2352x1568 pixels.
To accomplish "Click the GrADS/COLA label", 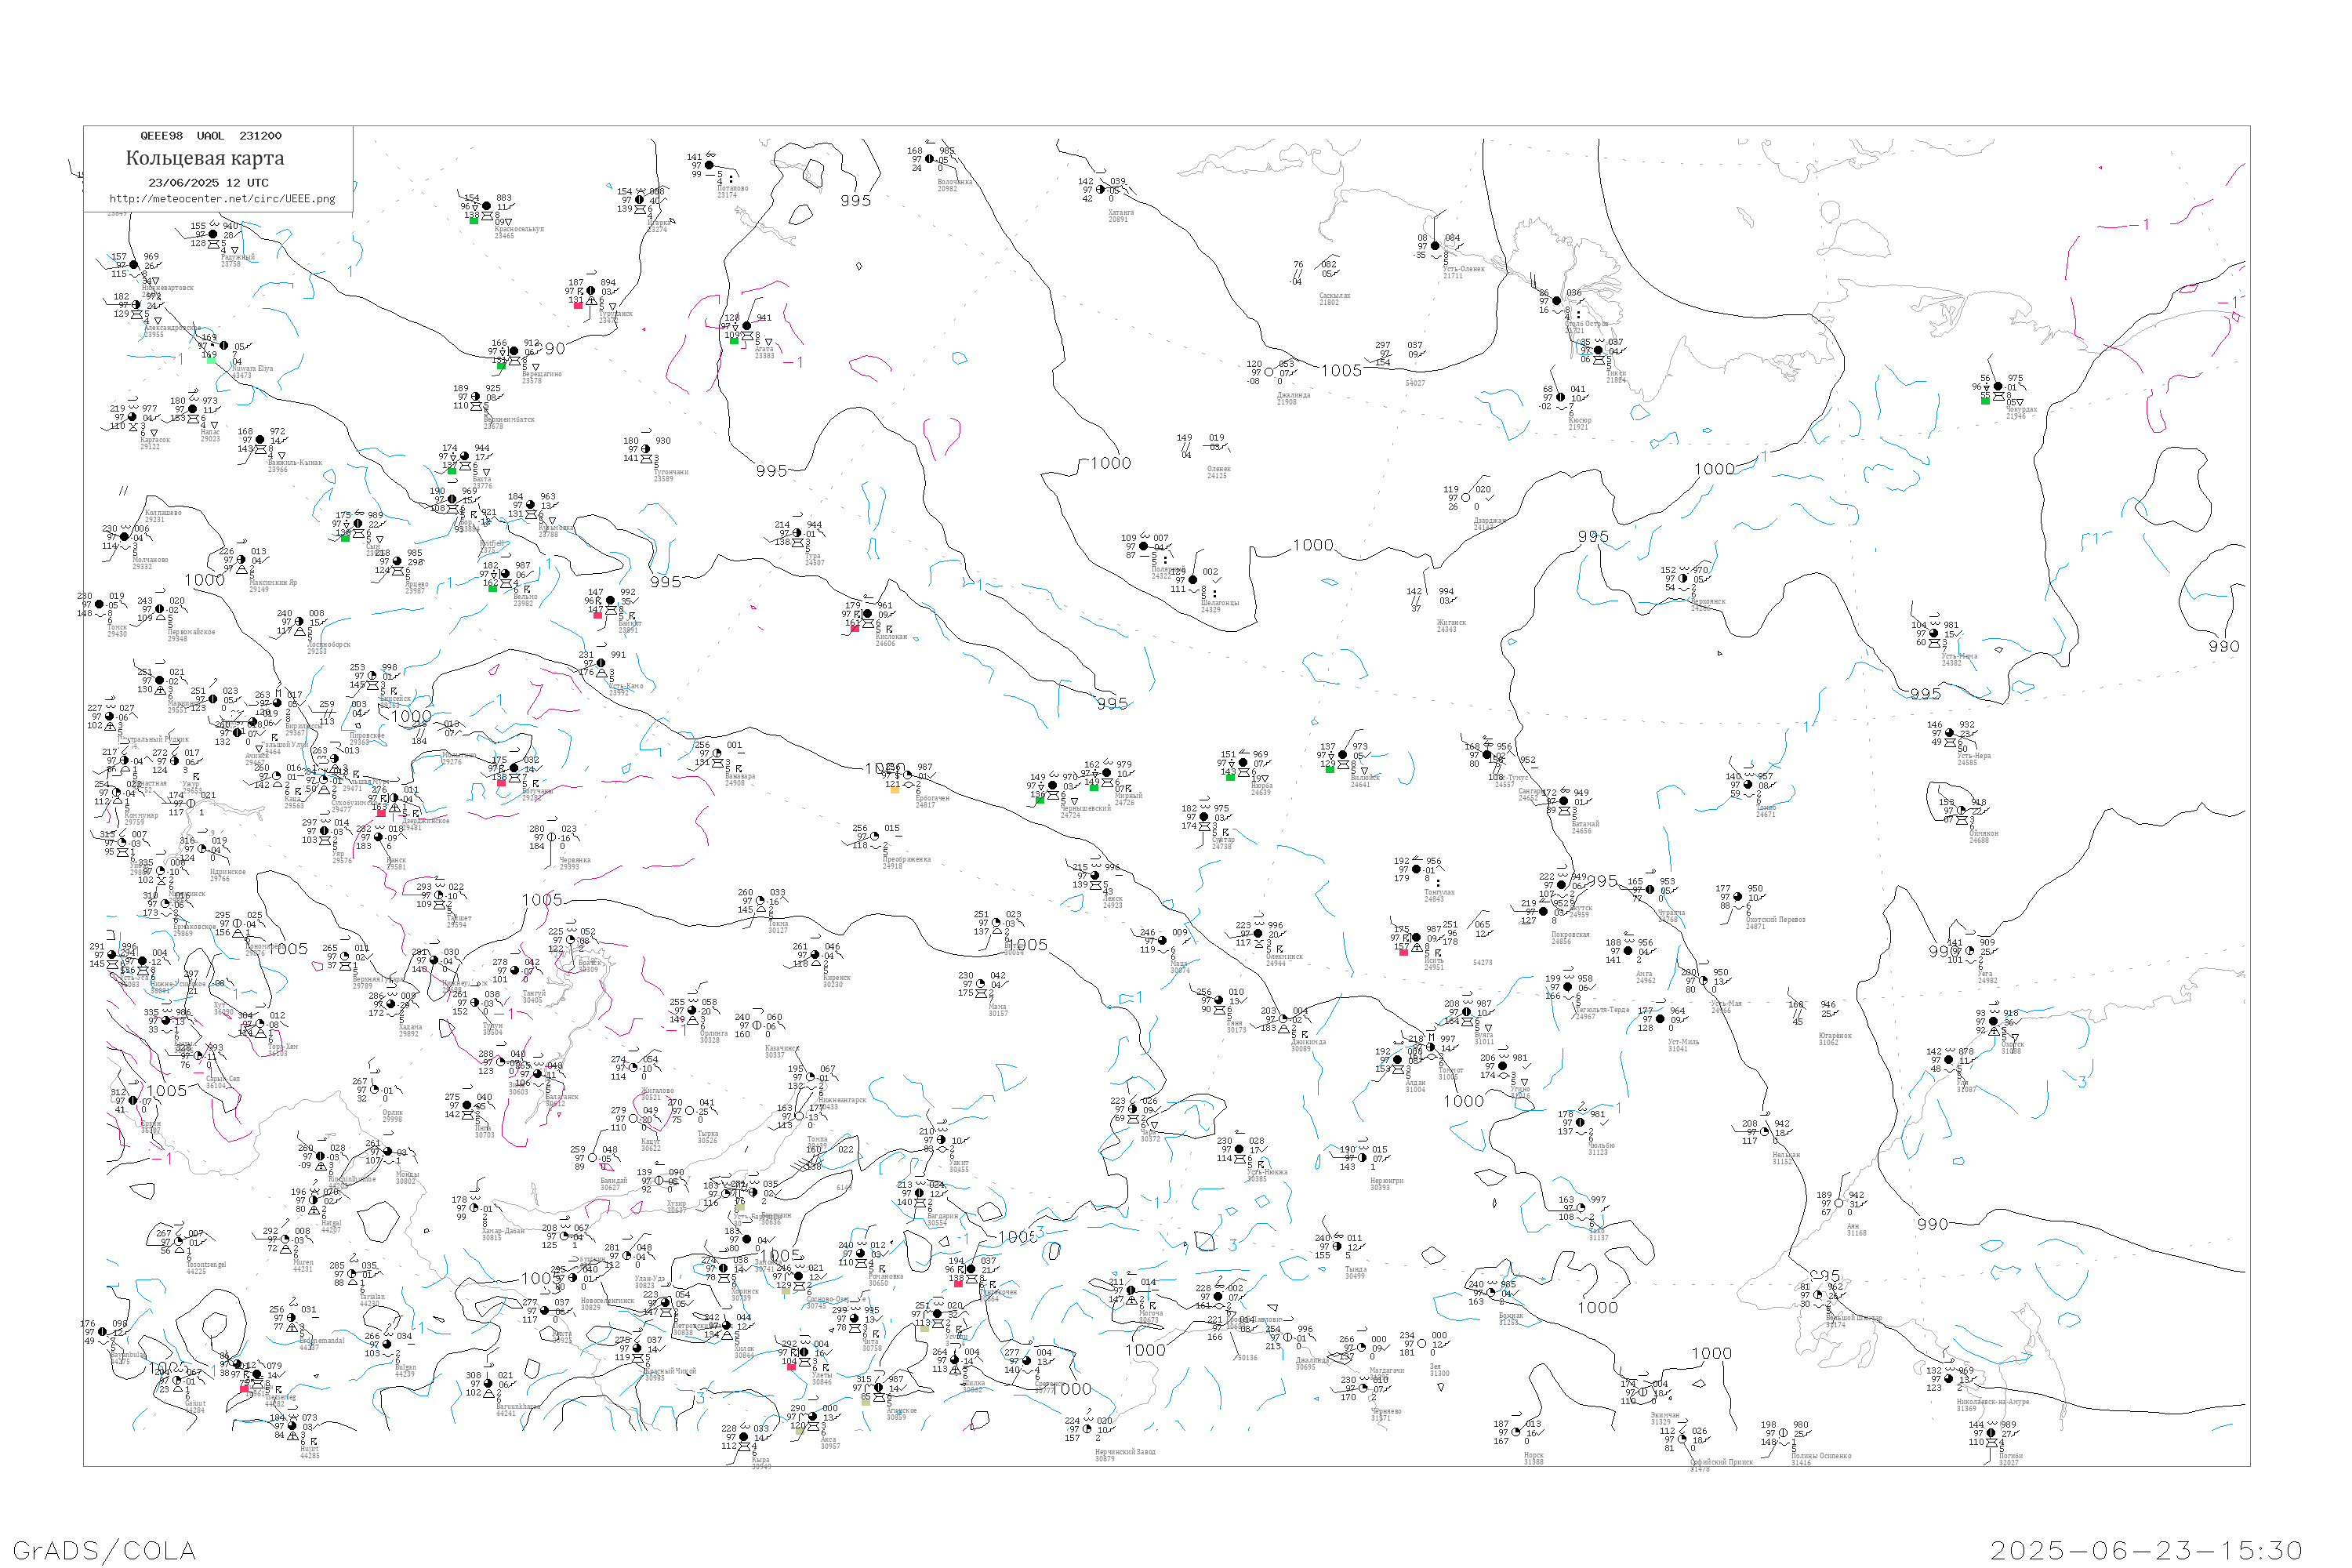I will click(x=104, y=1550).
